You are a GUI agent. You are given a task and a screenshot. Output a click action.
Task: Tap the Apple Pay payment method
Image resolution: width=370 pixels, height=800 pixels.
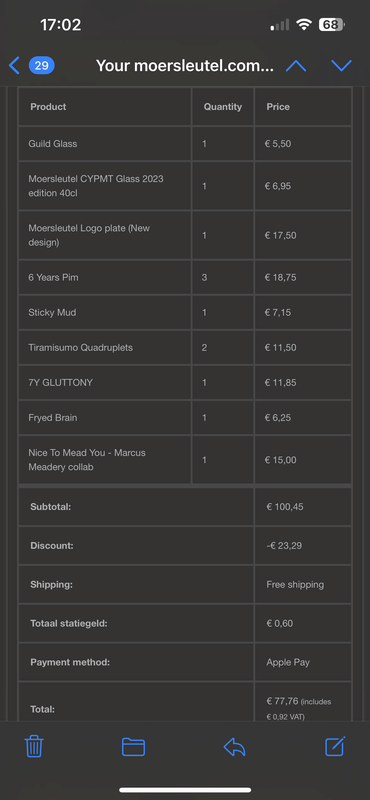click(288, 662)
